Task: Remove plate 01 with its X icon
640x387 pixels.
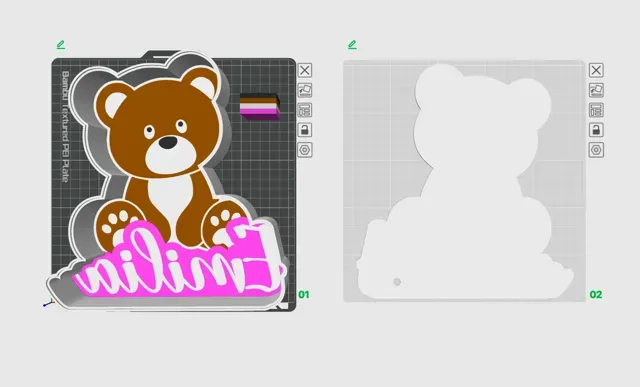Action: click(305, 70)
